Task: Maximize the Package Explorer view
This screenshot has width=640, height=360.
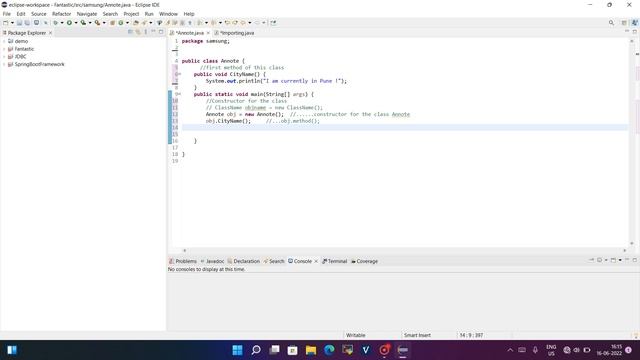Action: pos(161,32)
